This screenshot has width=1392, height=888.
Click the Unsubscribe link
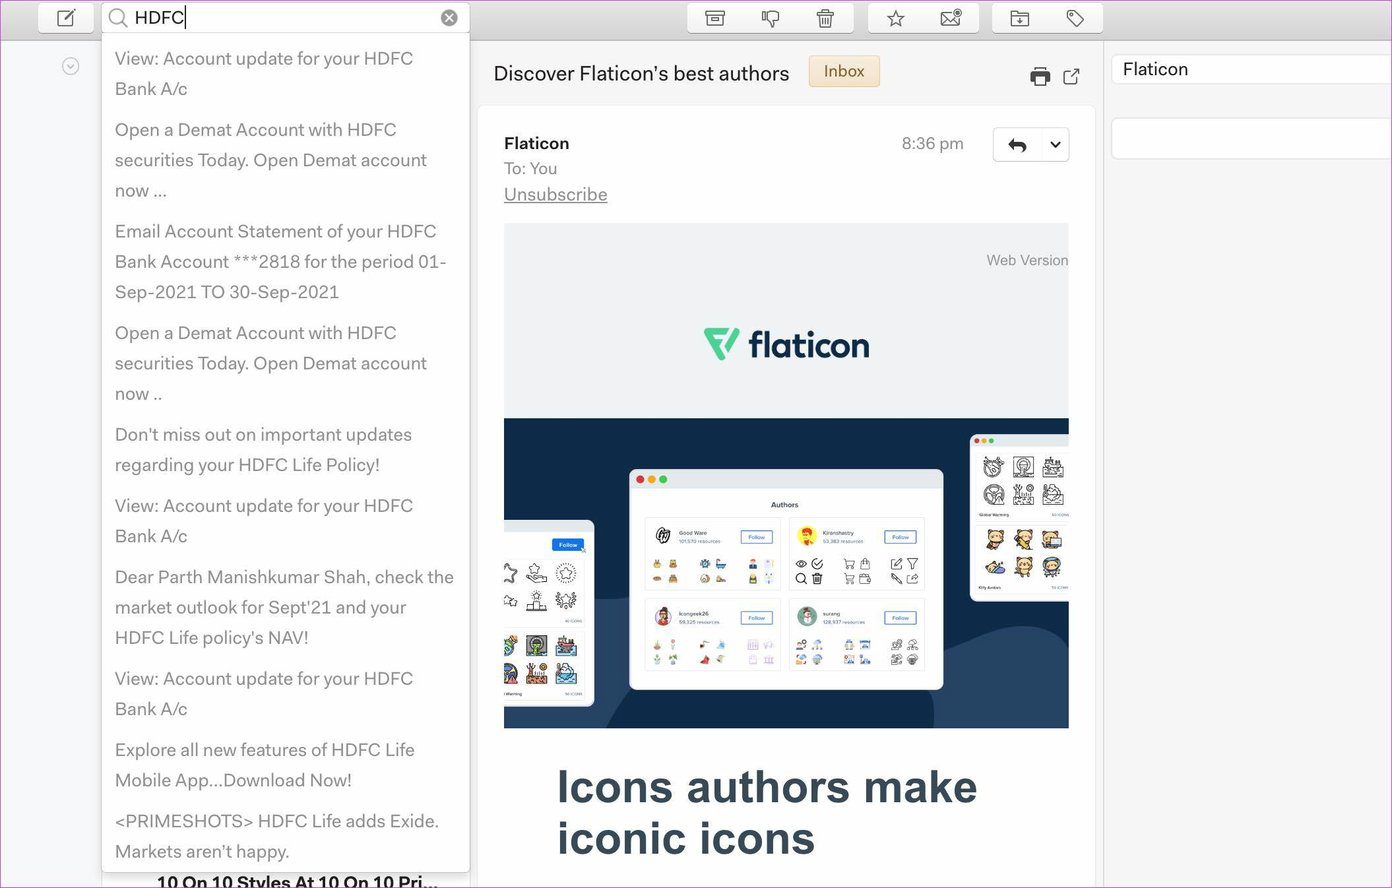[x=555, y=194]
